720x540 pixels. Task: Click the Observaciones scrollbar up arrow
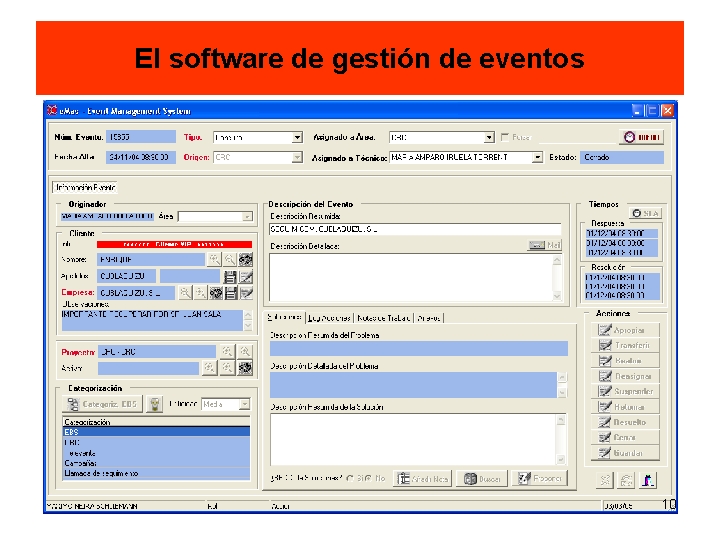point(248,315)
